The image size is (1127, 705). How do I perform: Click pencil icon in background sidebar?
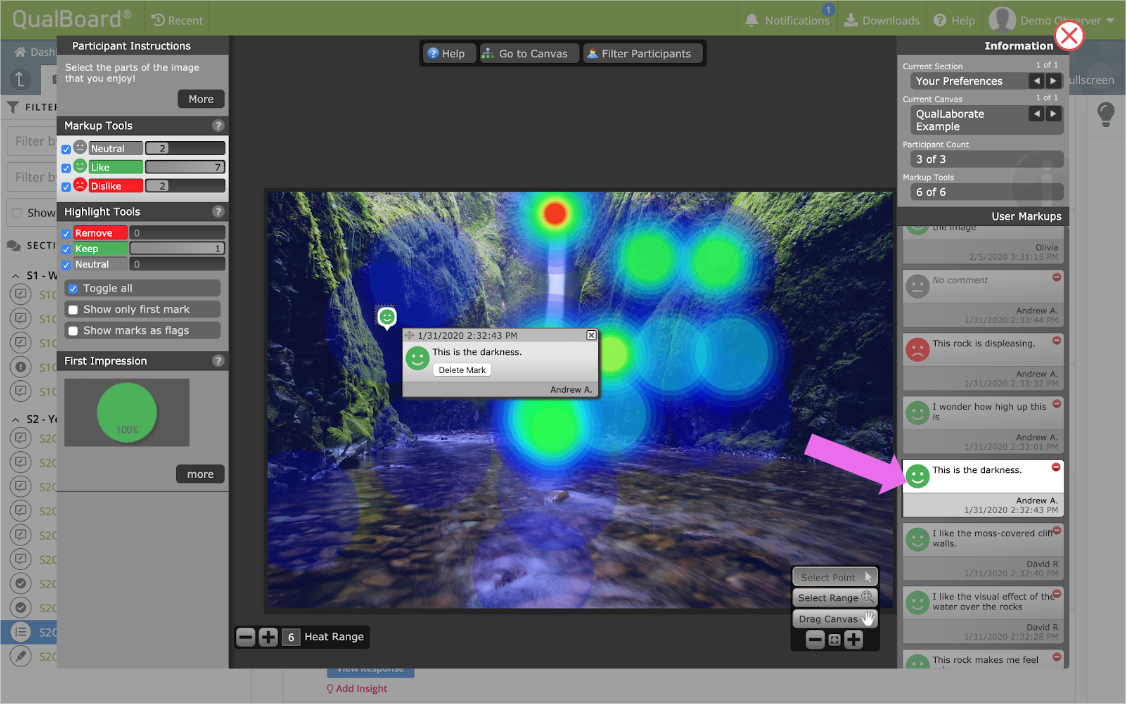[21, 656]
